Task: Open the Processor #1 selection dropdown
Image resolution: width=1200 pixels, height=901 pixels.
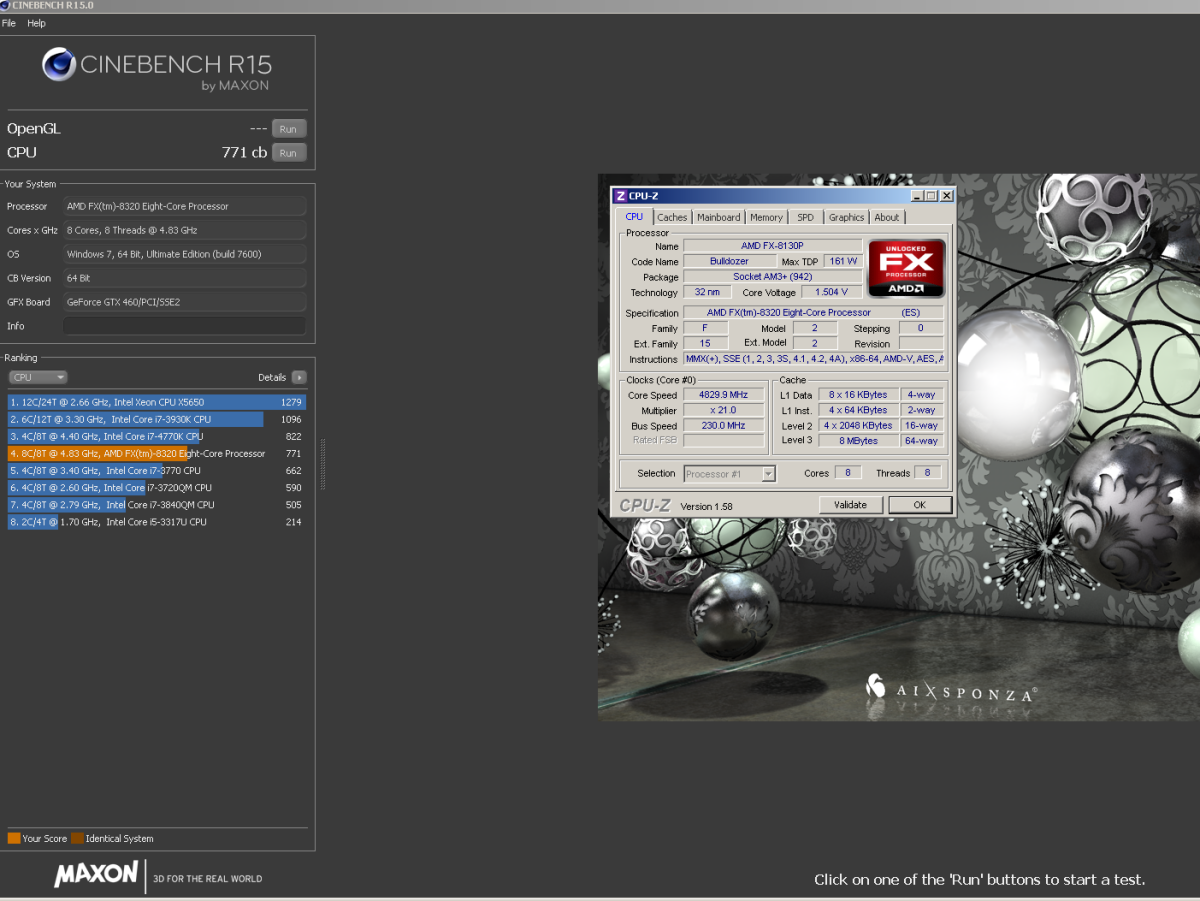Action: point(728,473)
